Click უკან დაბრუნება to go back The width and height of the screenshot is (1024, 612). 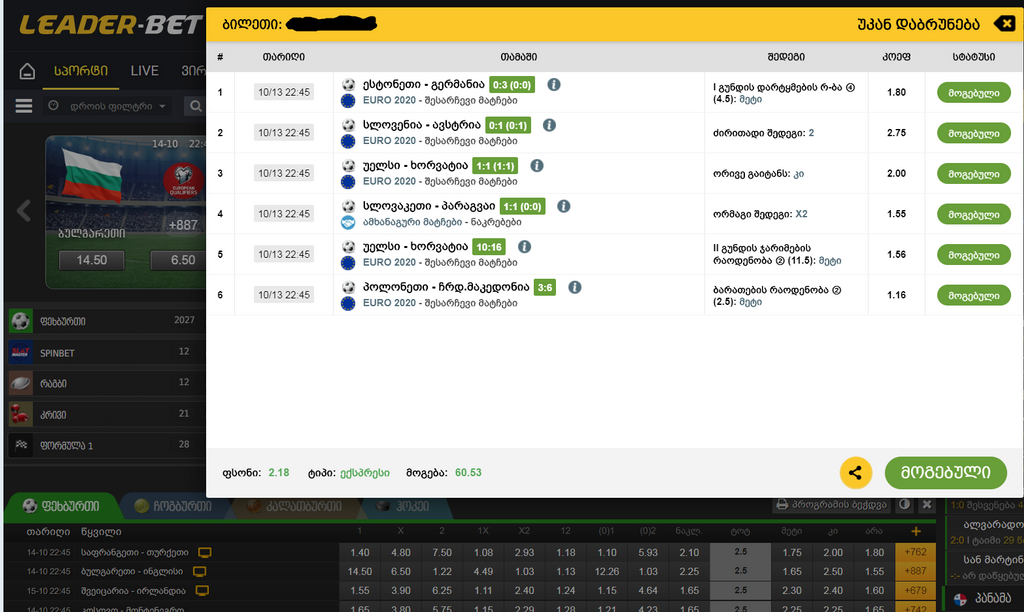(x=918, y=25)
